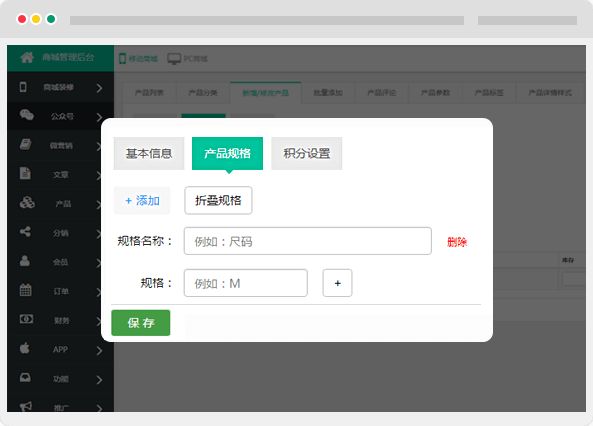Click the APP apple icon
Image resolution: width=593 pixels, height=426 pixels.
coord(25,348)
